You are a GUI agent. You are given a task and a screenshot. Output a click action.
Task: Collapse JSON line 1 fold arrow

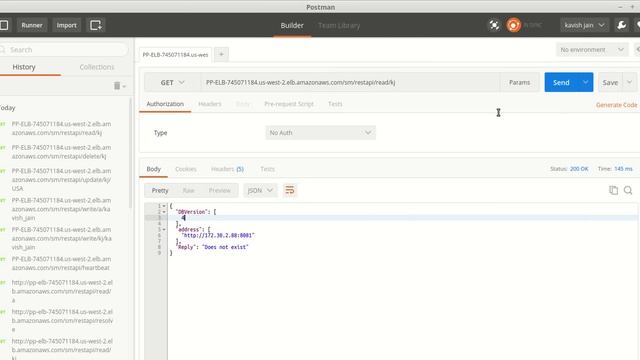164,206
